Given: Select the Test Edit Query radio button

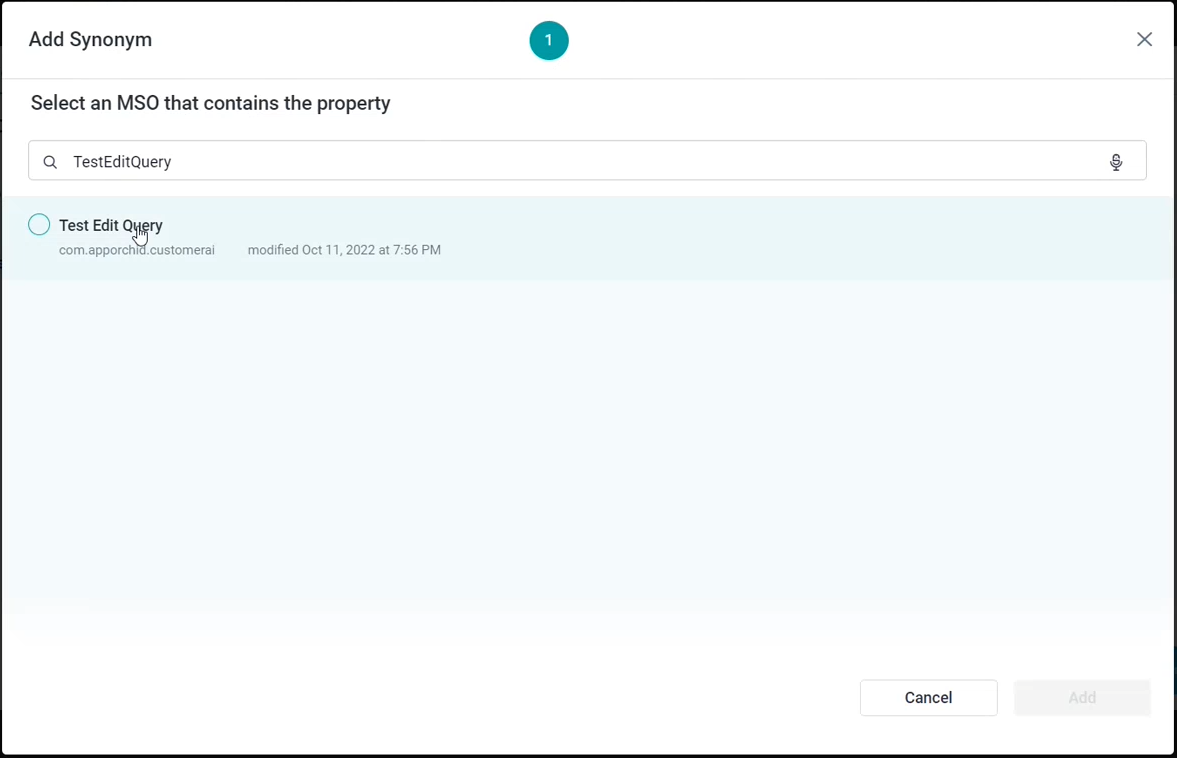Looking at the screenshot, I should [x=39, y=225].
